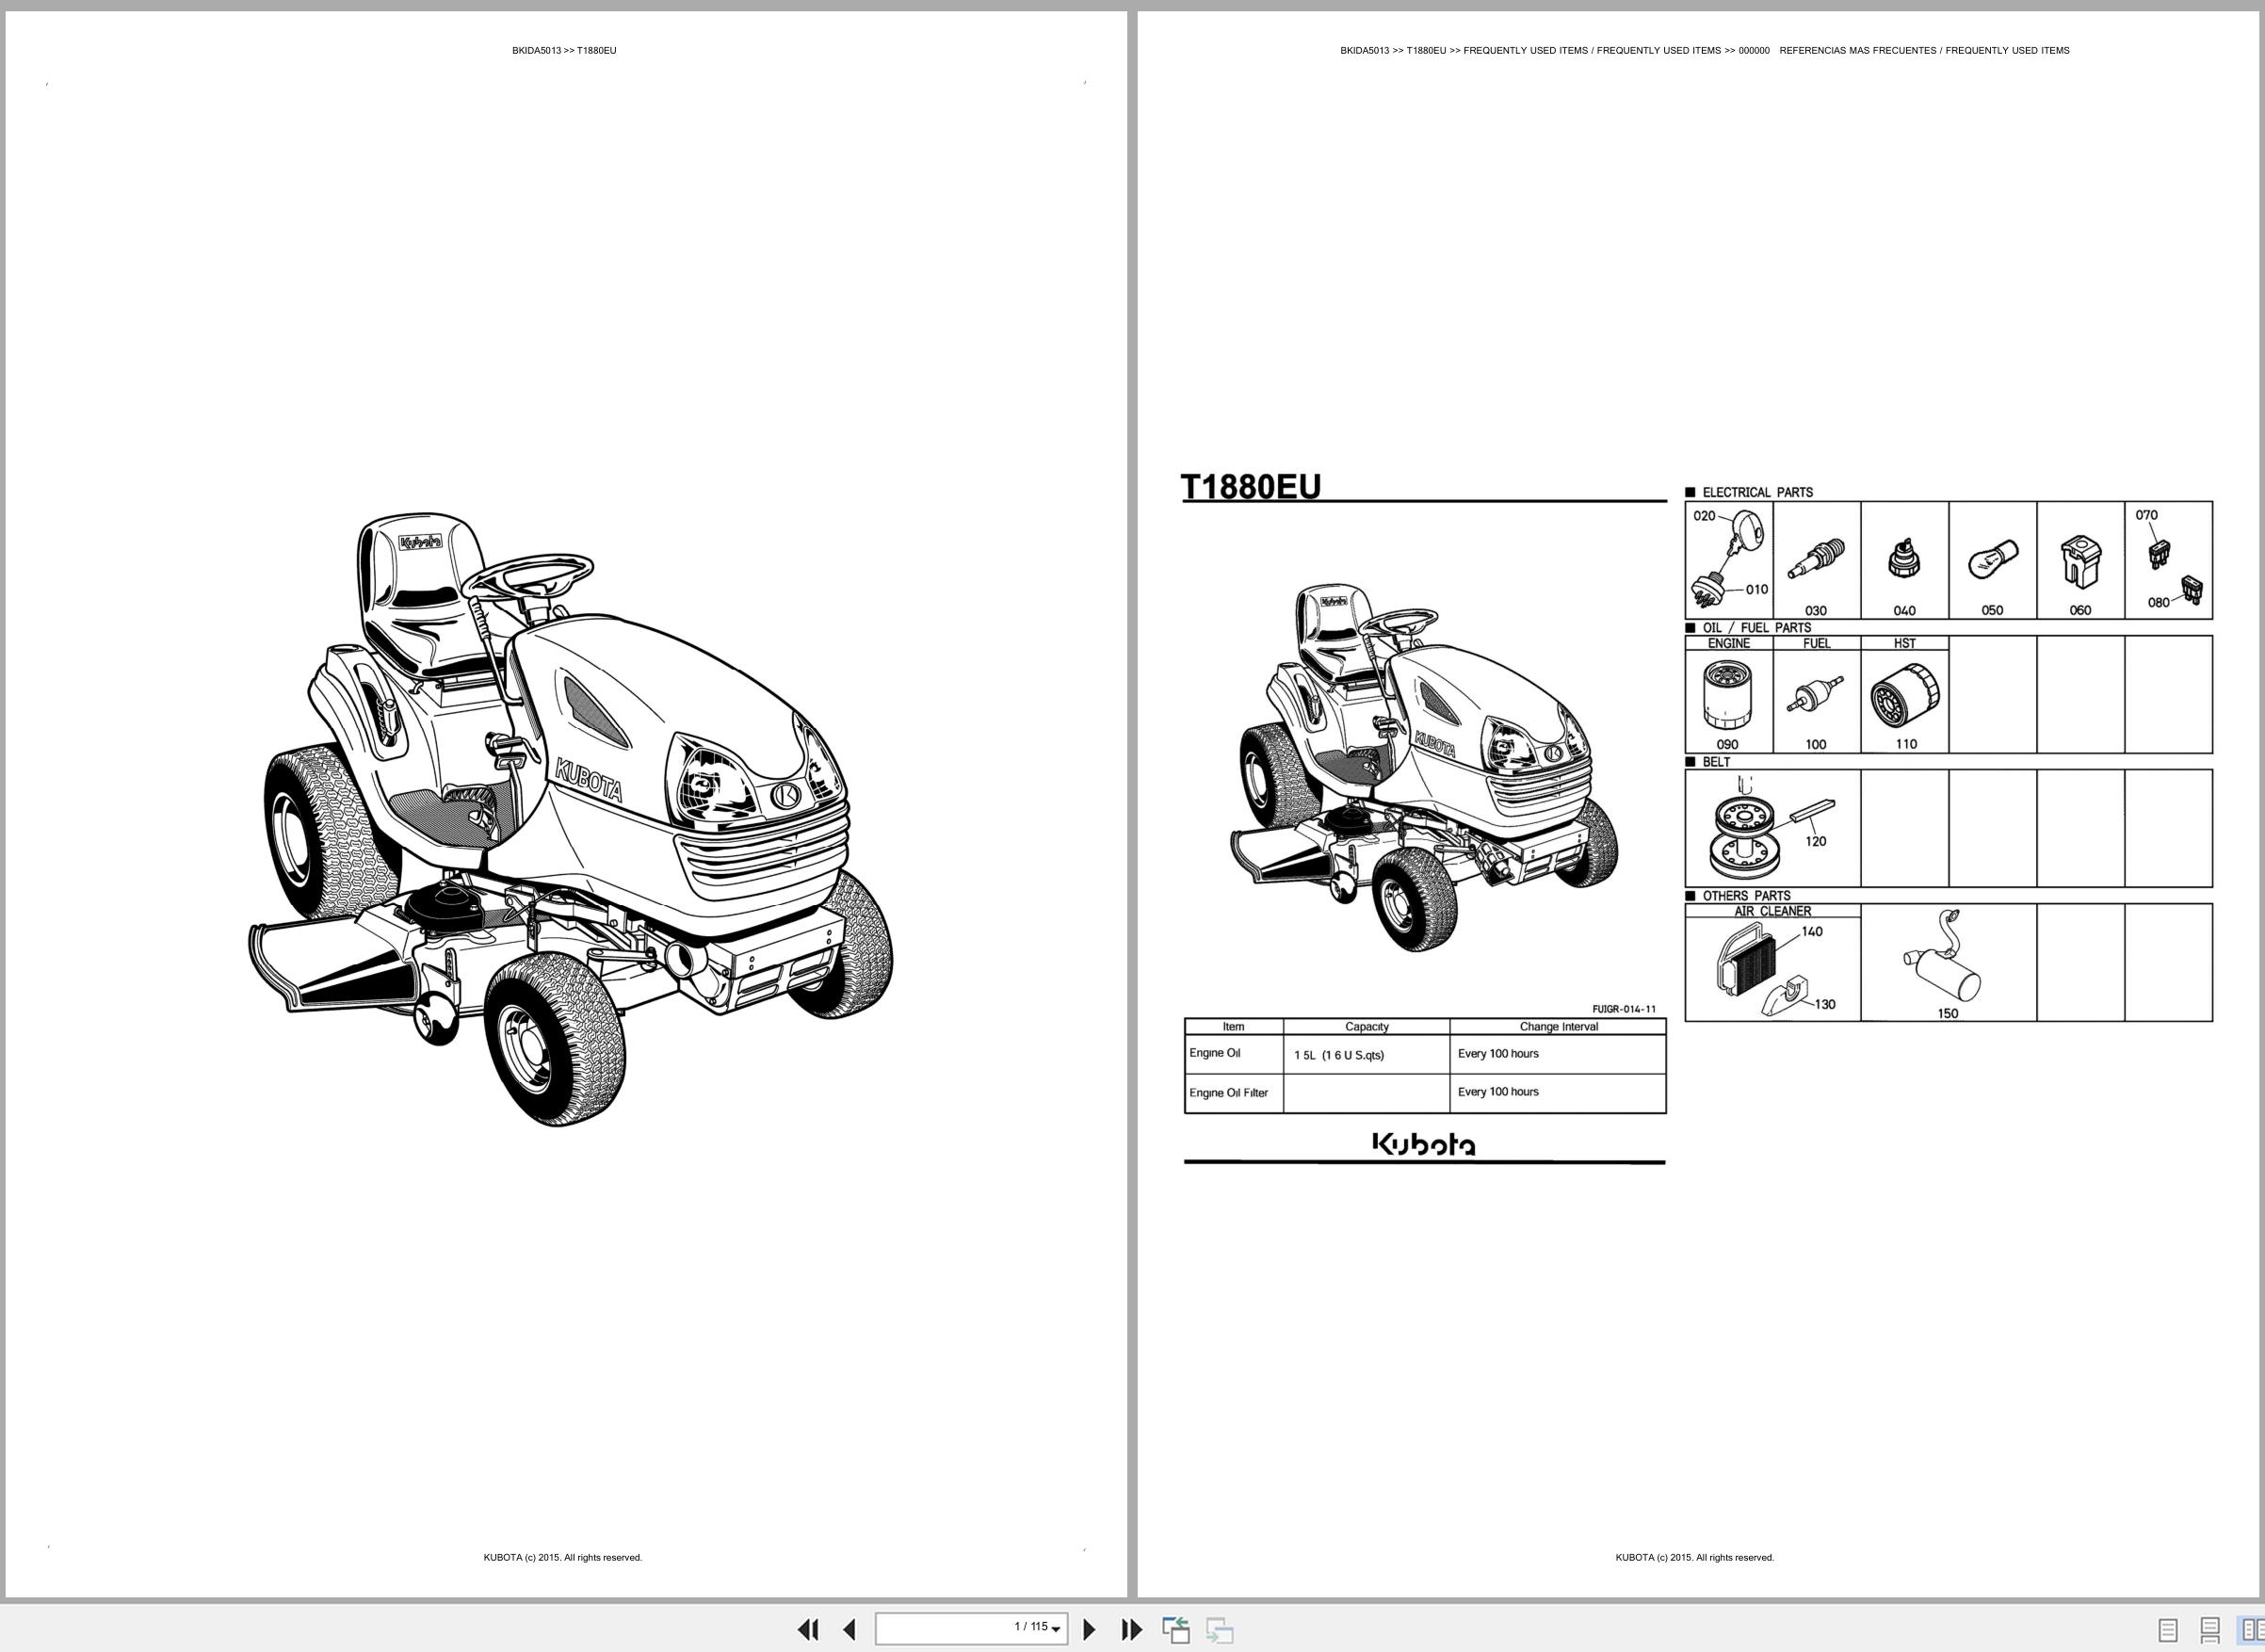Select the HST filter part 110

(1905, 702)
